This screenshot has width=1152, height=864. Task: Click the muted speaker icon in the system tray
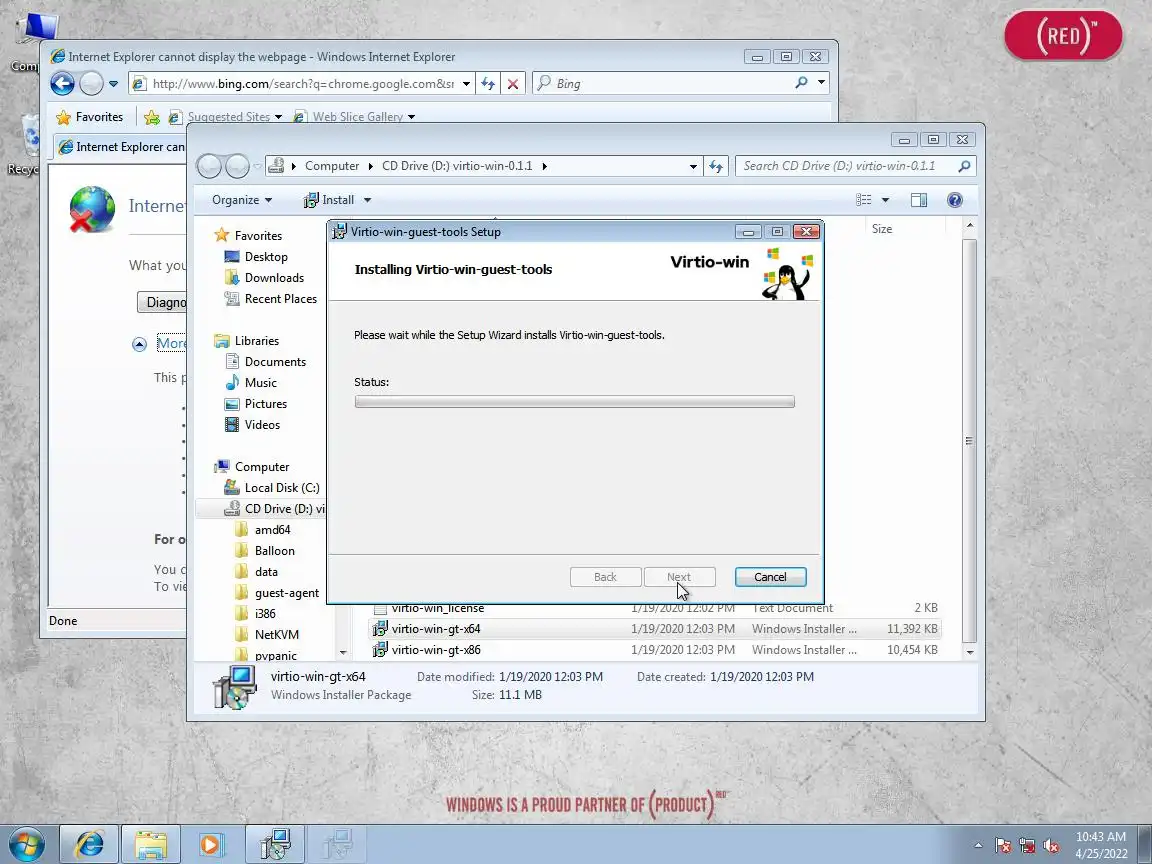1051,846
